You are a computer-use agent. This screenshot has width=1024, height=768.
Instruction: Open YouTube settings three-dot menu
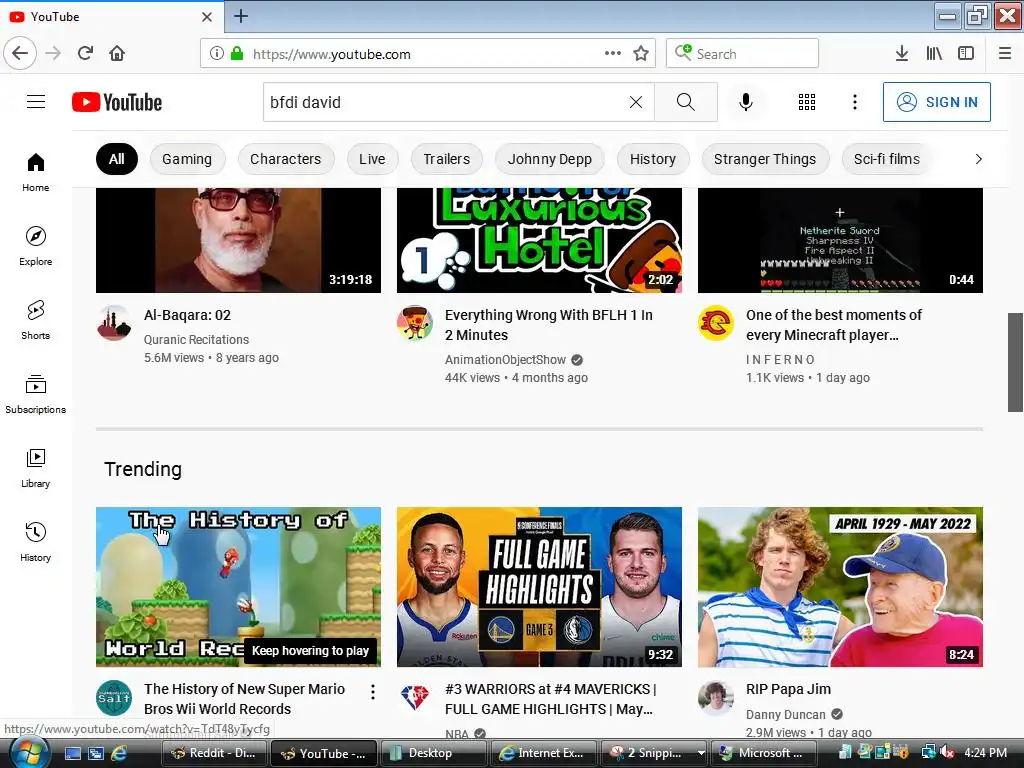854,102
